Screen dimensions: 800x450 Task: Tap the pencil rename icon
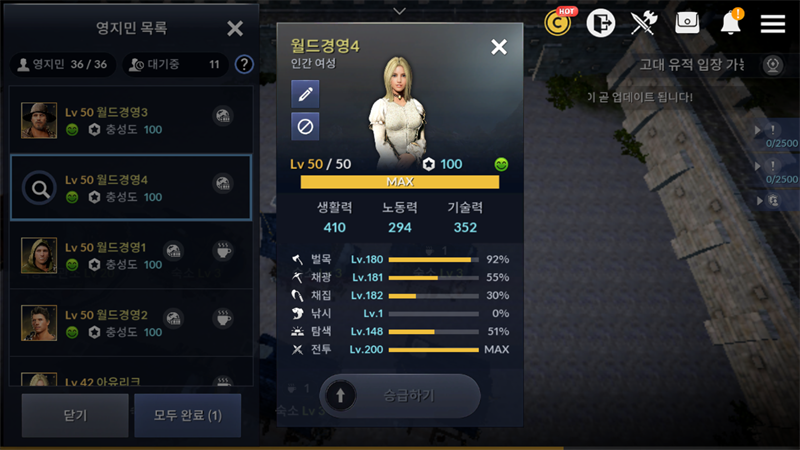[x=305, y=94]
